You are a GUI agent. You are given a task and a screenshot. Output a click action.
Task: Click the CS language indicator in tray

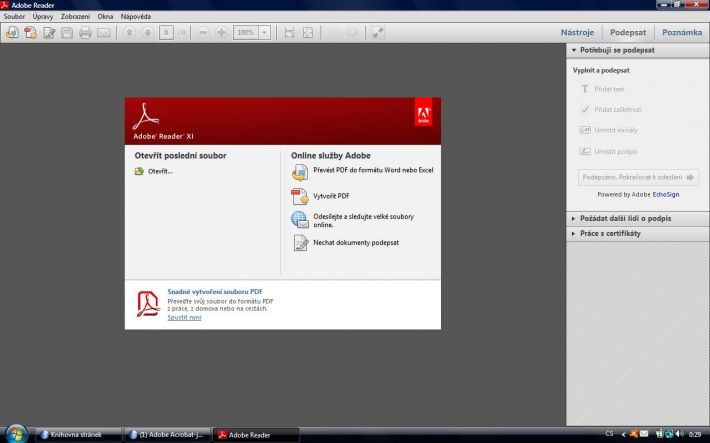(x=609, y=434)
